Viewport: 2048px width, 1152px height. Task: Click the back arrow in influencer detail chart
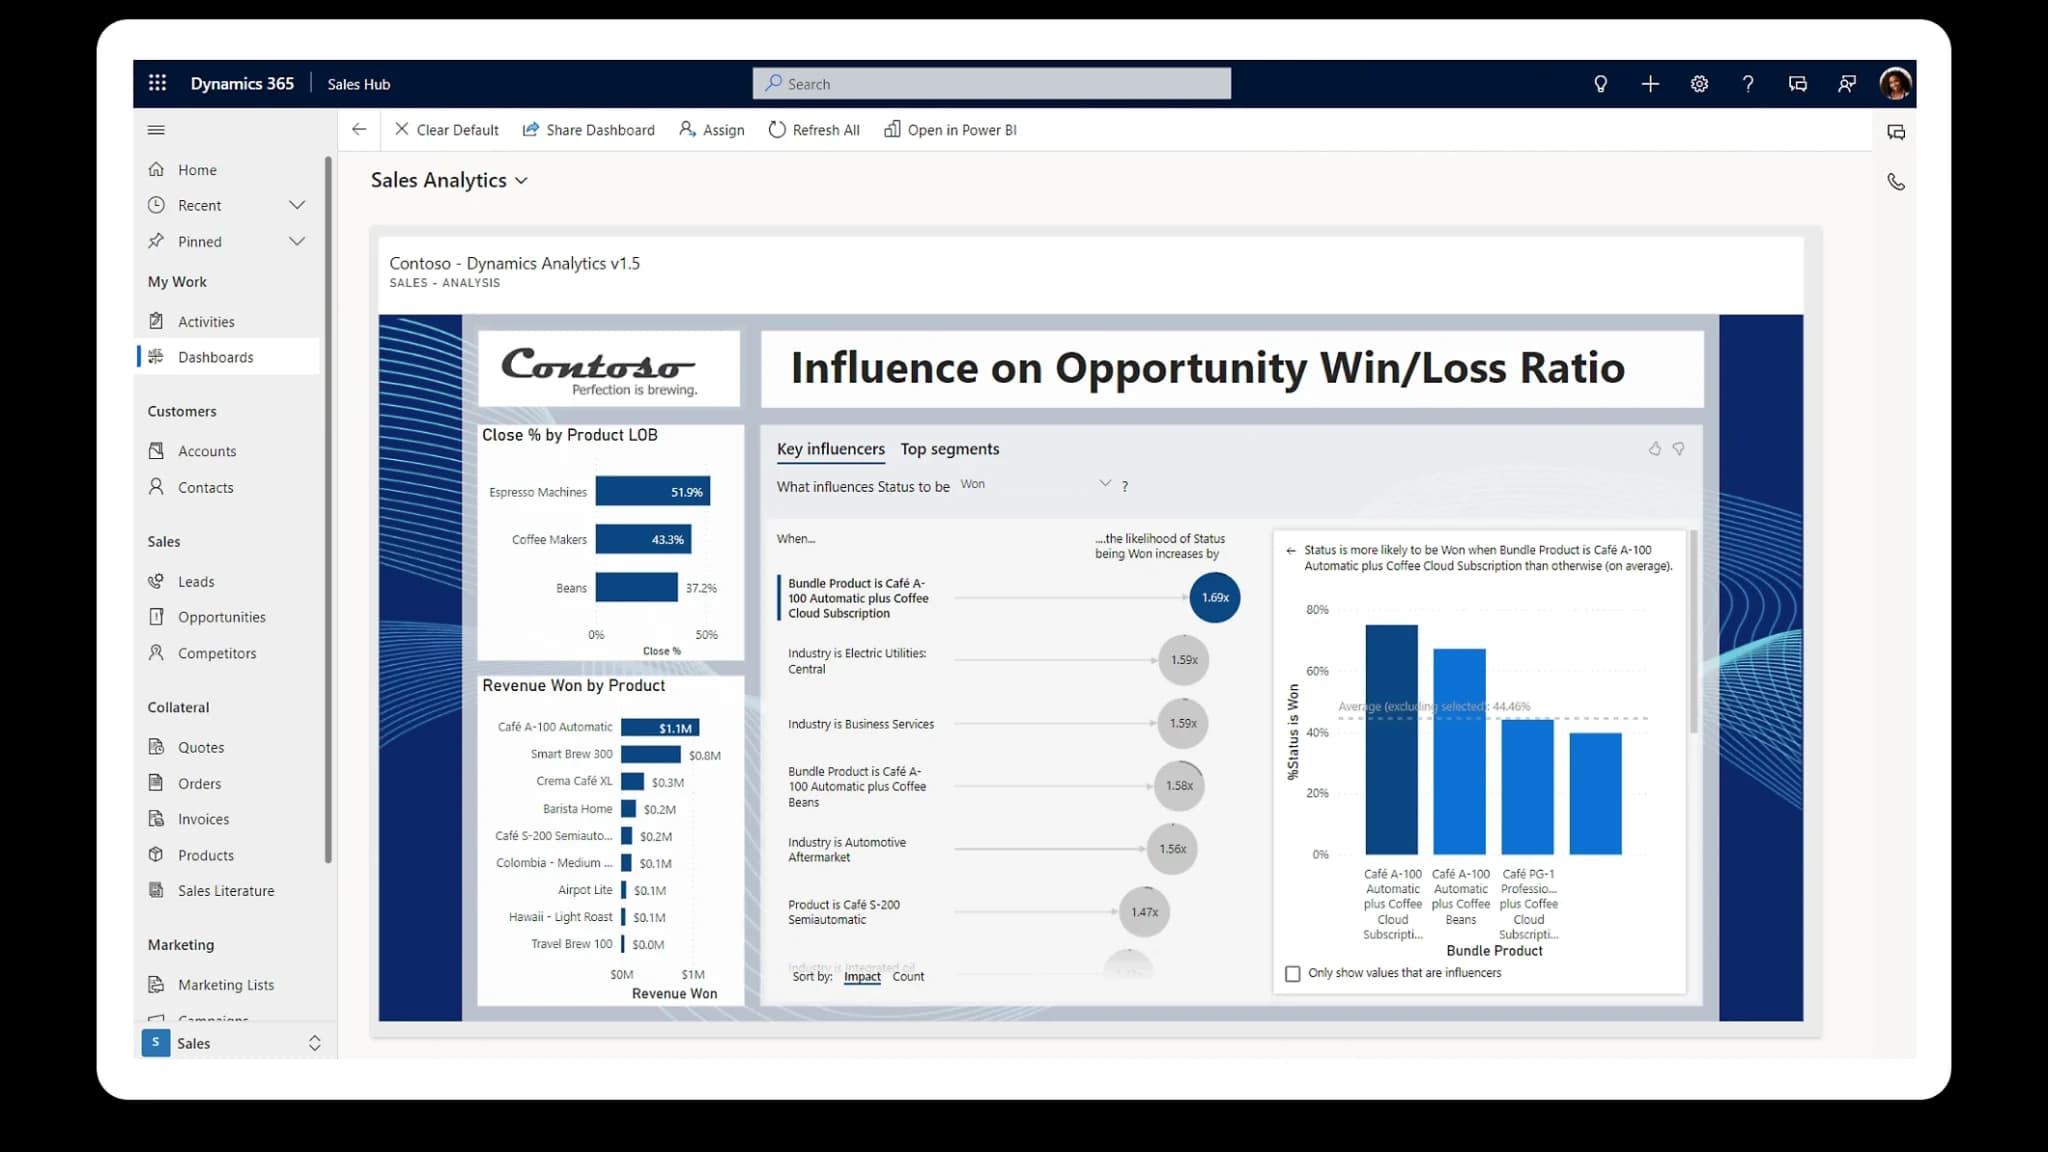pos(1291,550)
